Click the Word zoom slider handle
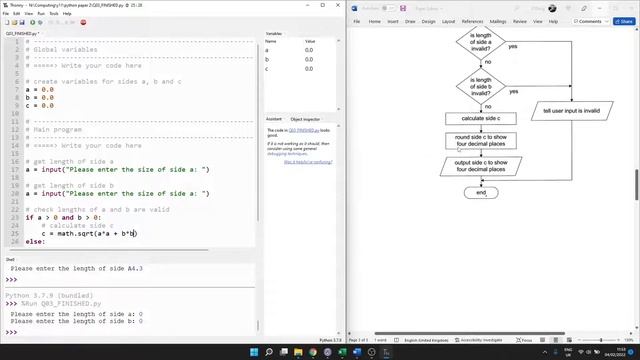640x360 pixels. click(601, 340)
